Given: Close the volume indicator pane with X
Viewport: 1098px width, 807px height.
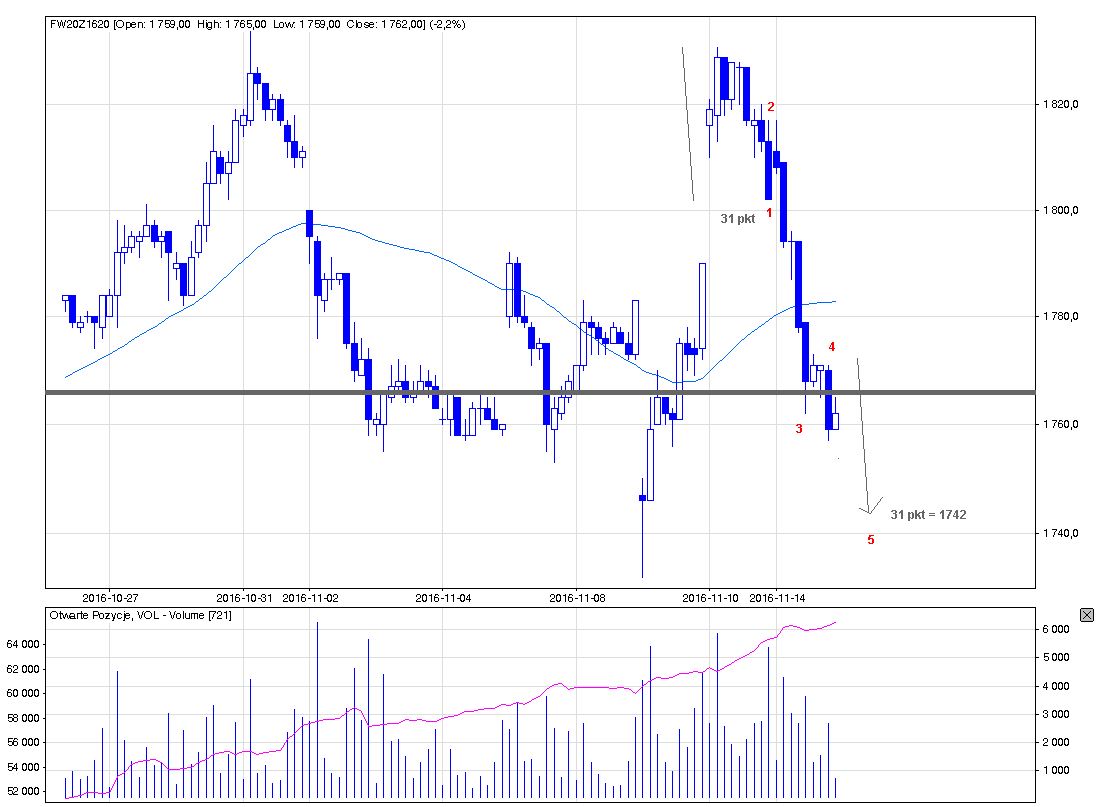Looking at the screenshot, I should [x=1086, y=615].
